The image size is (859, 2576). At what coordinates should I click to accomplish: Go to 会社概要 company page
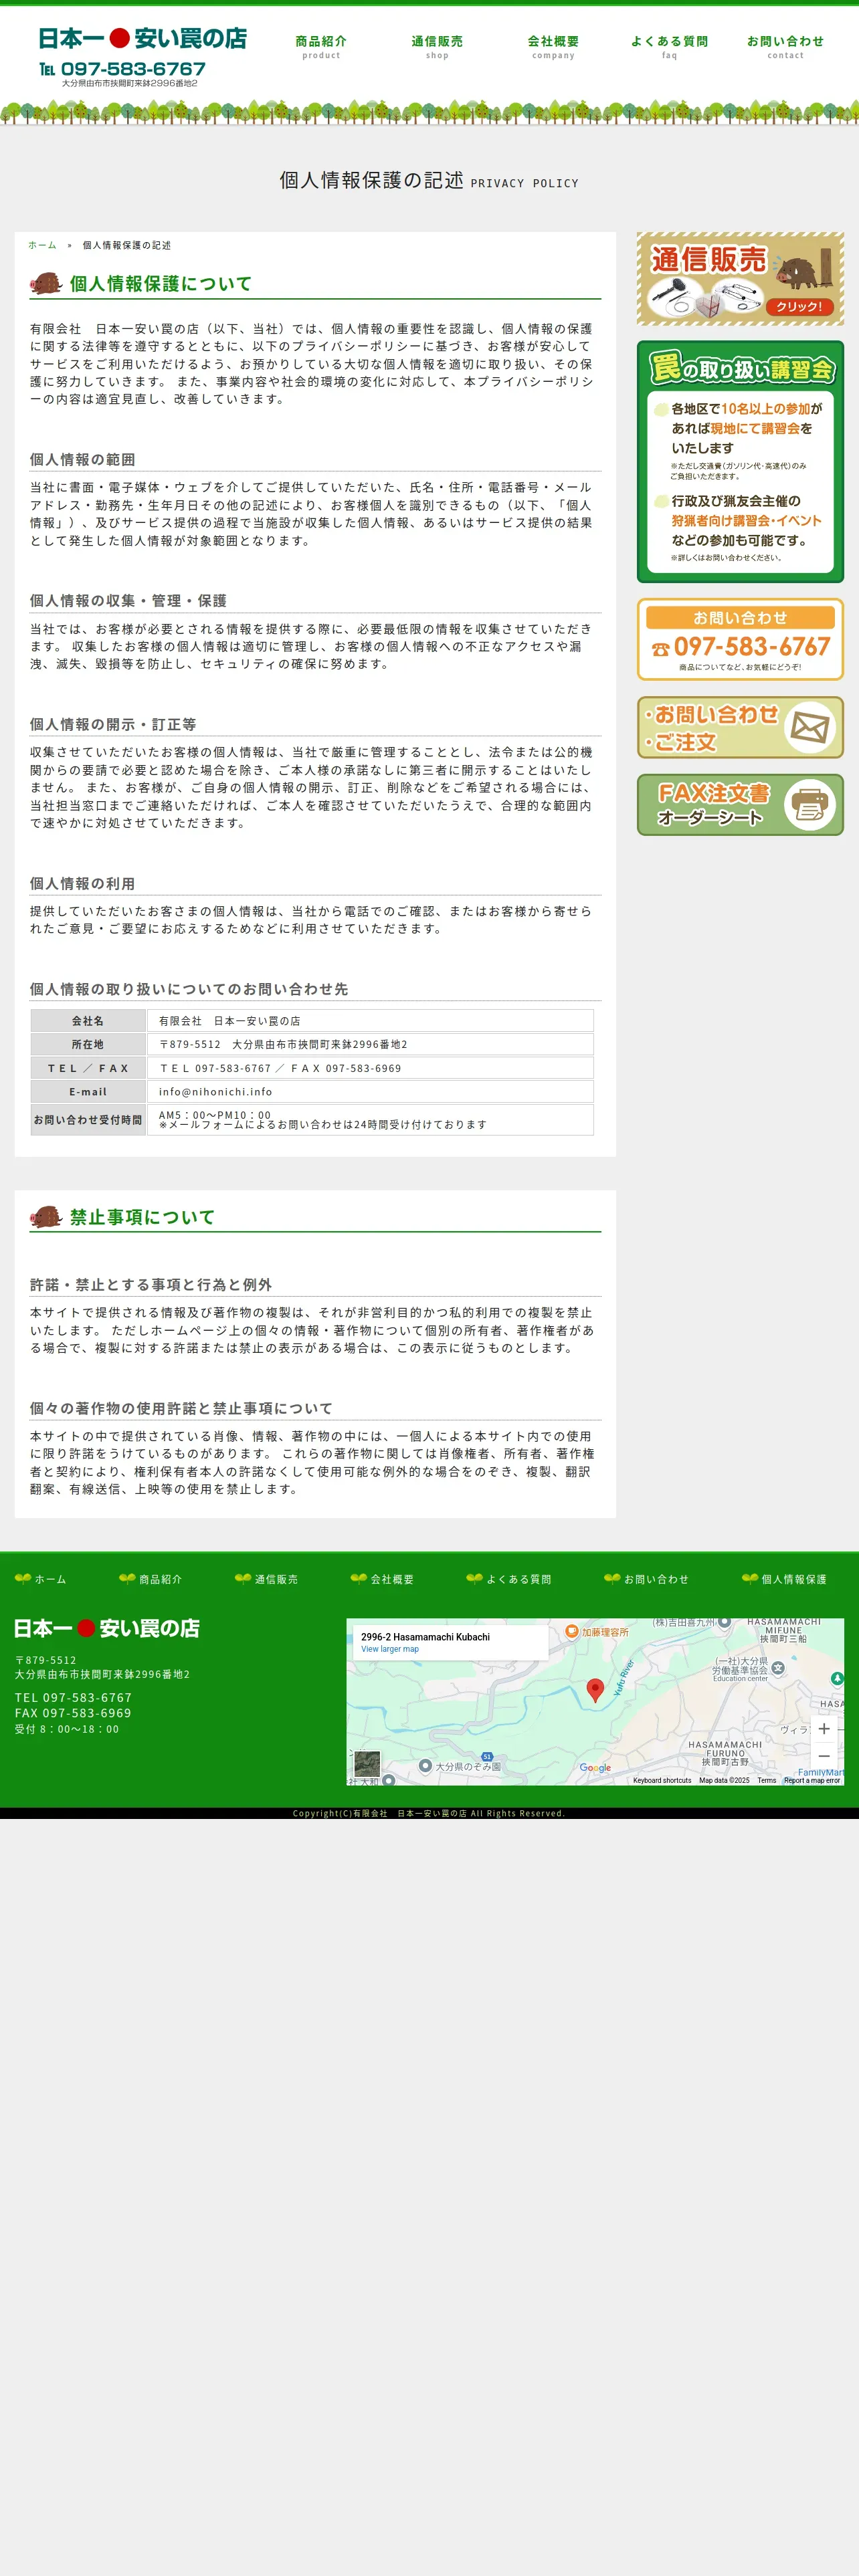(553, 47)
